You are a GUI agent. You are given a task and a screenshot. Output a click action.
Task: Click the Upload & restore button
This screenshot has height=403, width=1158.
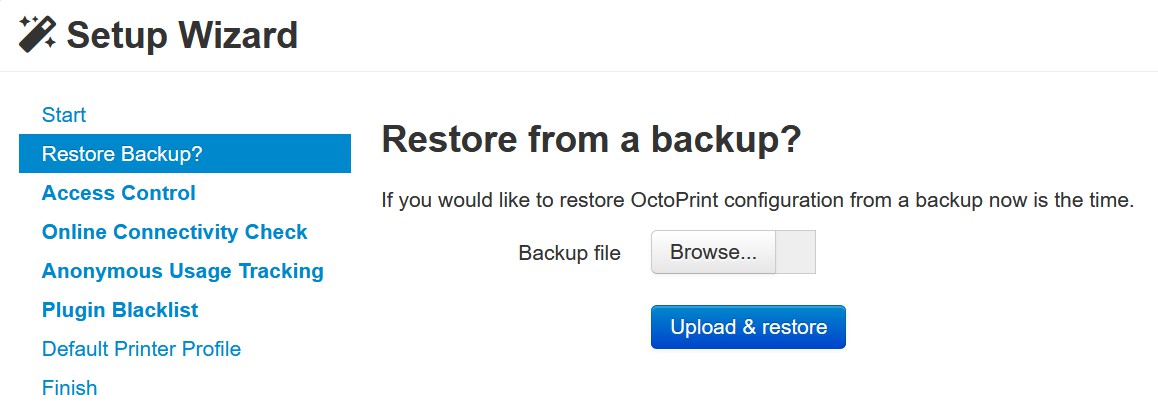[748, 327]
